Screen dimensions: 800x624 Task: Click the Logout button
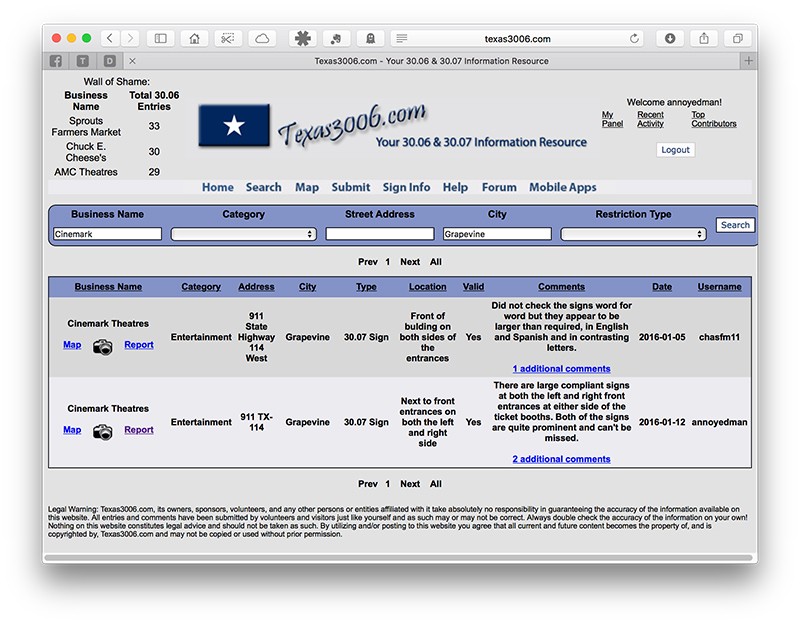pyautogui.click(x=676, y=150)
